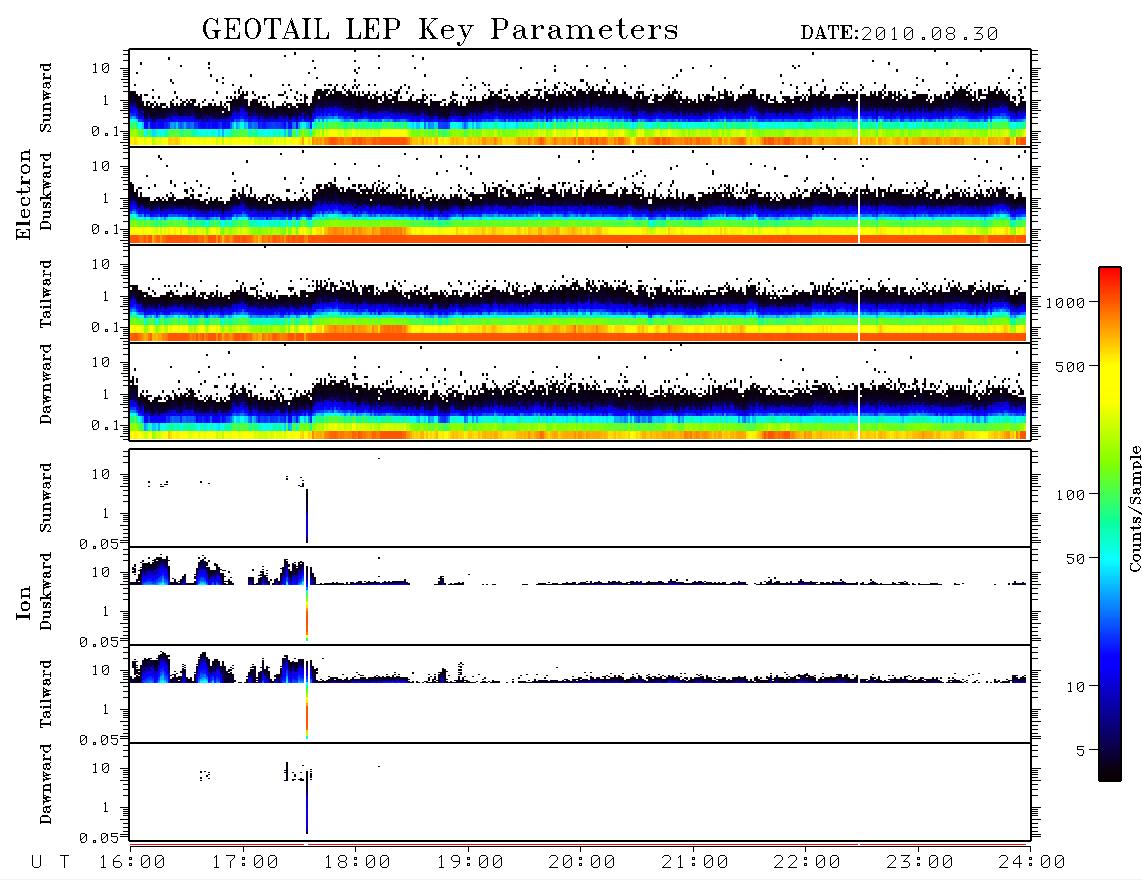The width and height of the screenshot is (1142, 880).
Task: Click the "18:00" time axis label
Action: [357, 862]
